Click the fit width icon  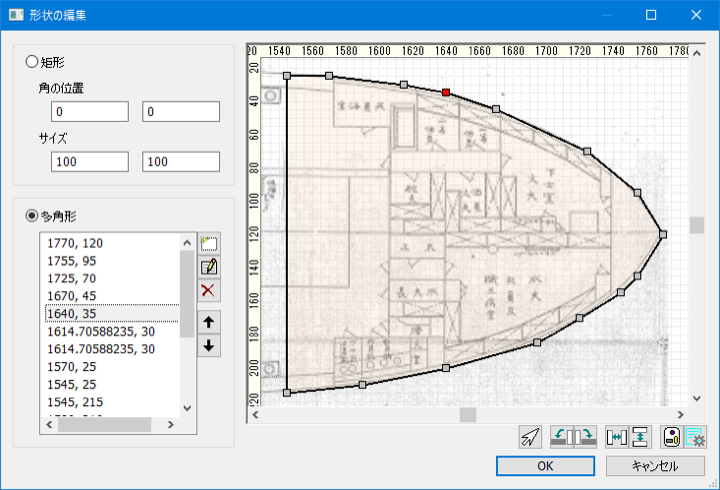pos(617,437)
